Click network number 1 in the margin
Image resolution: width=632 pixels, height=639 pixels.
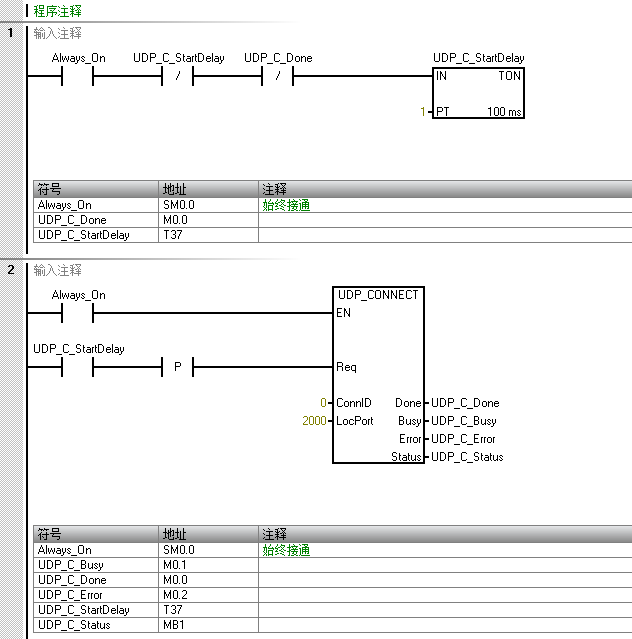click(x=11, y=33)
